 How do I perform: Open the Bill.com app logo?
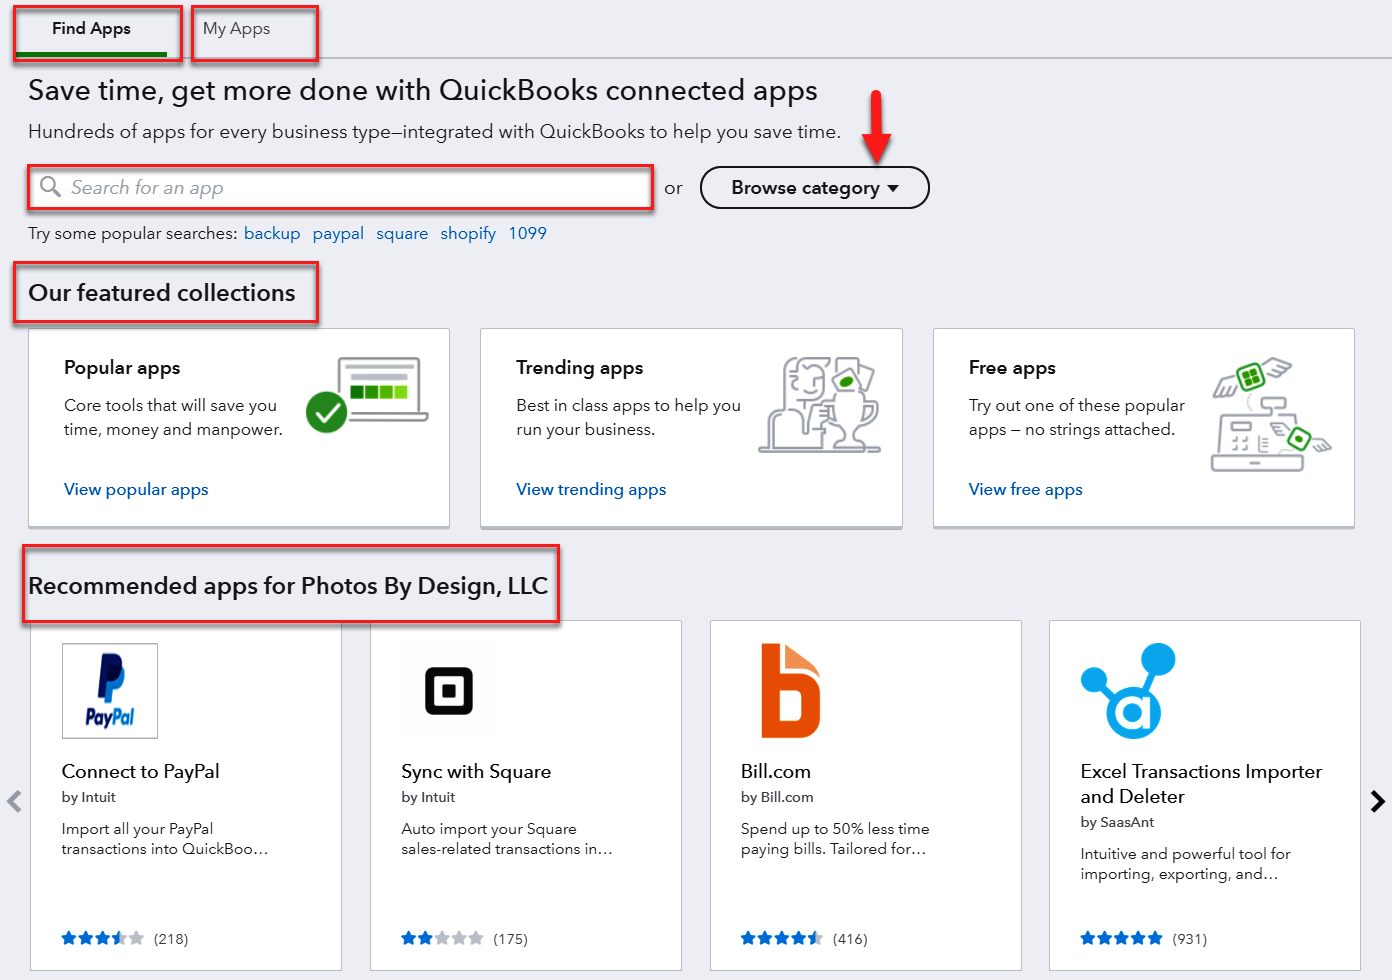790,691
